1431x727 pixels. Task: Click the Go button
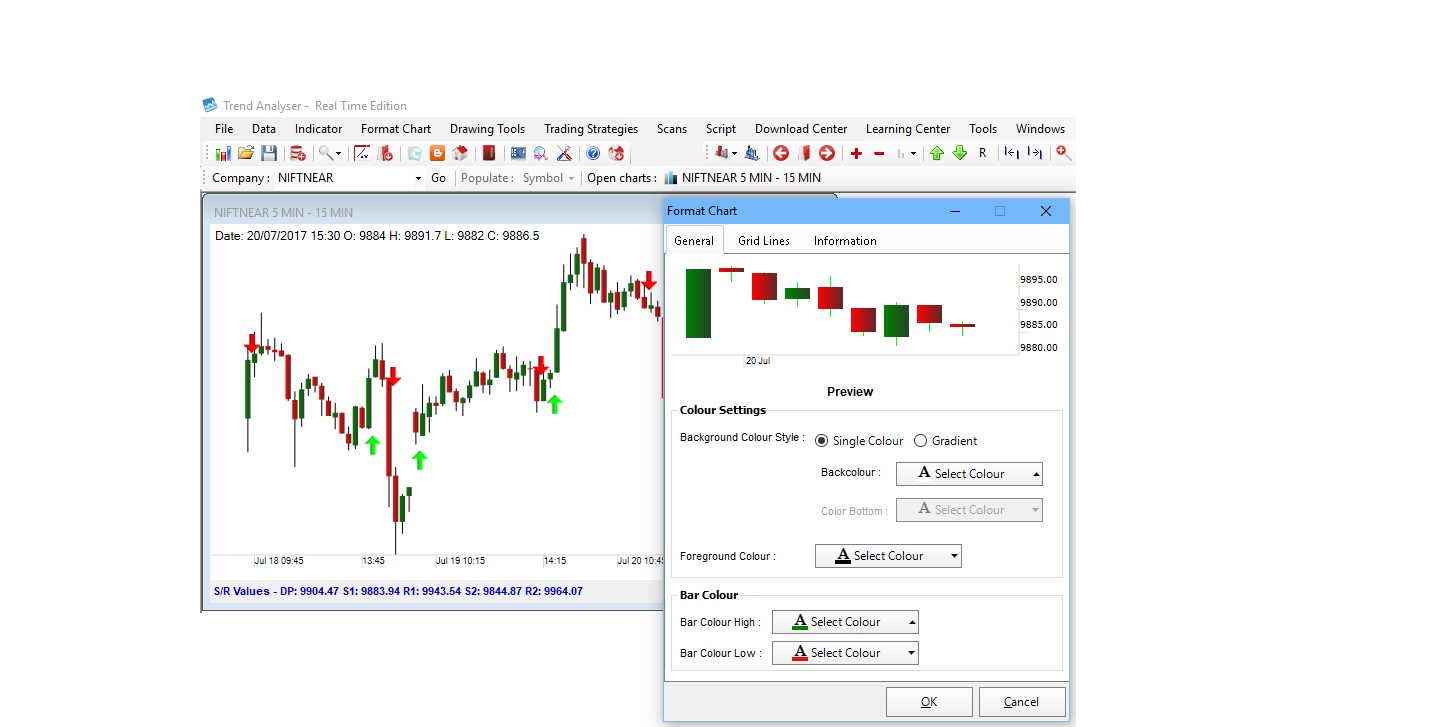(438, 177)
